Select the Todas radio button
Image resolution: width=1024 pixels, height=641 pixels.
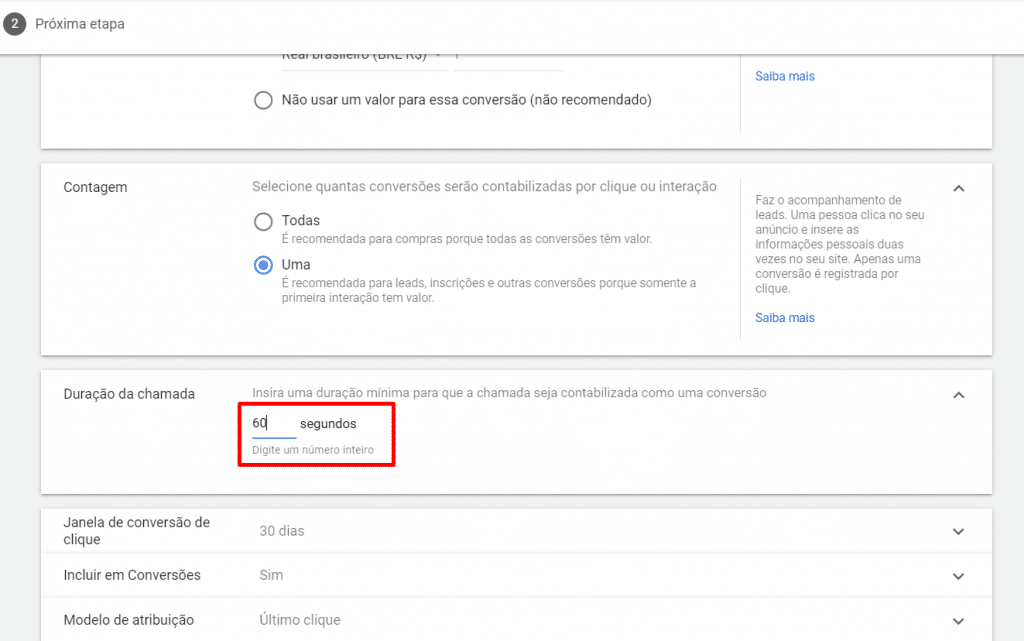click(x=263, y=221)
